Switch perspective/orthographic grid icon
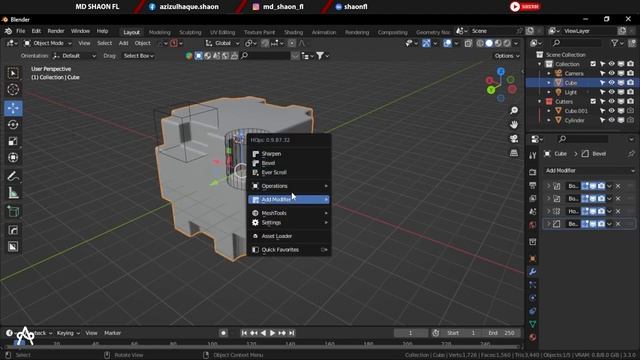Screen dimensions: 640x360 [514, 153]
